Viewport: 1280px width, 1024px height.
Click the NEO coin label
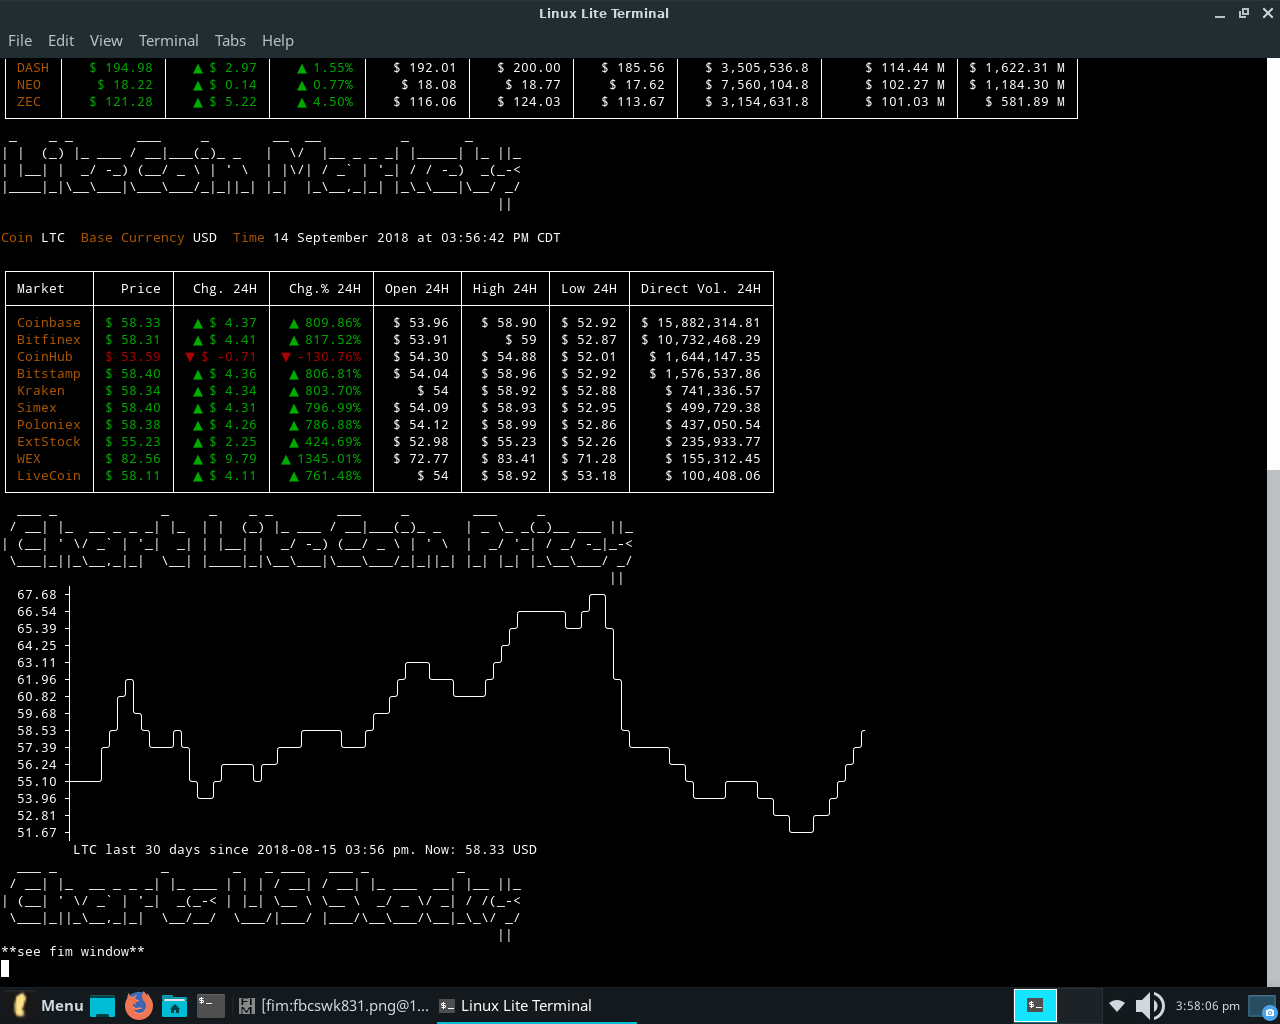point(29,85)
